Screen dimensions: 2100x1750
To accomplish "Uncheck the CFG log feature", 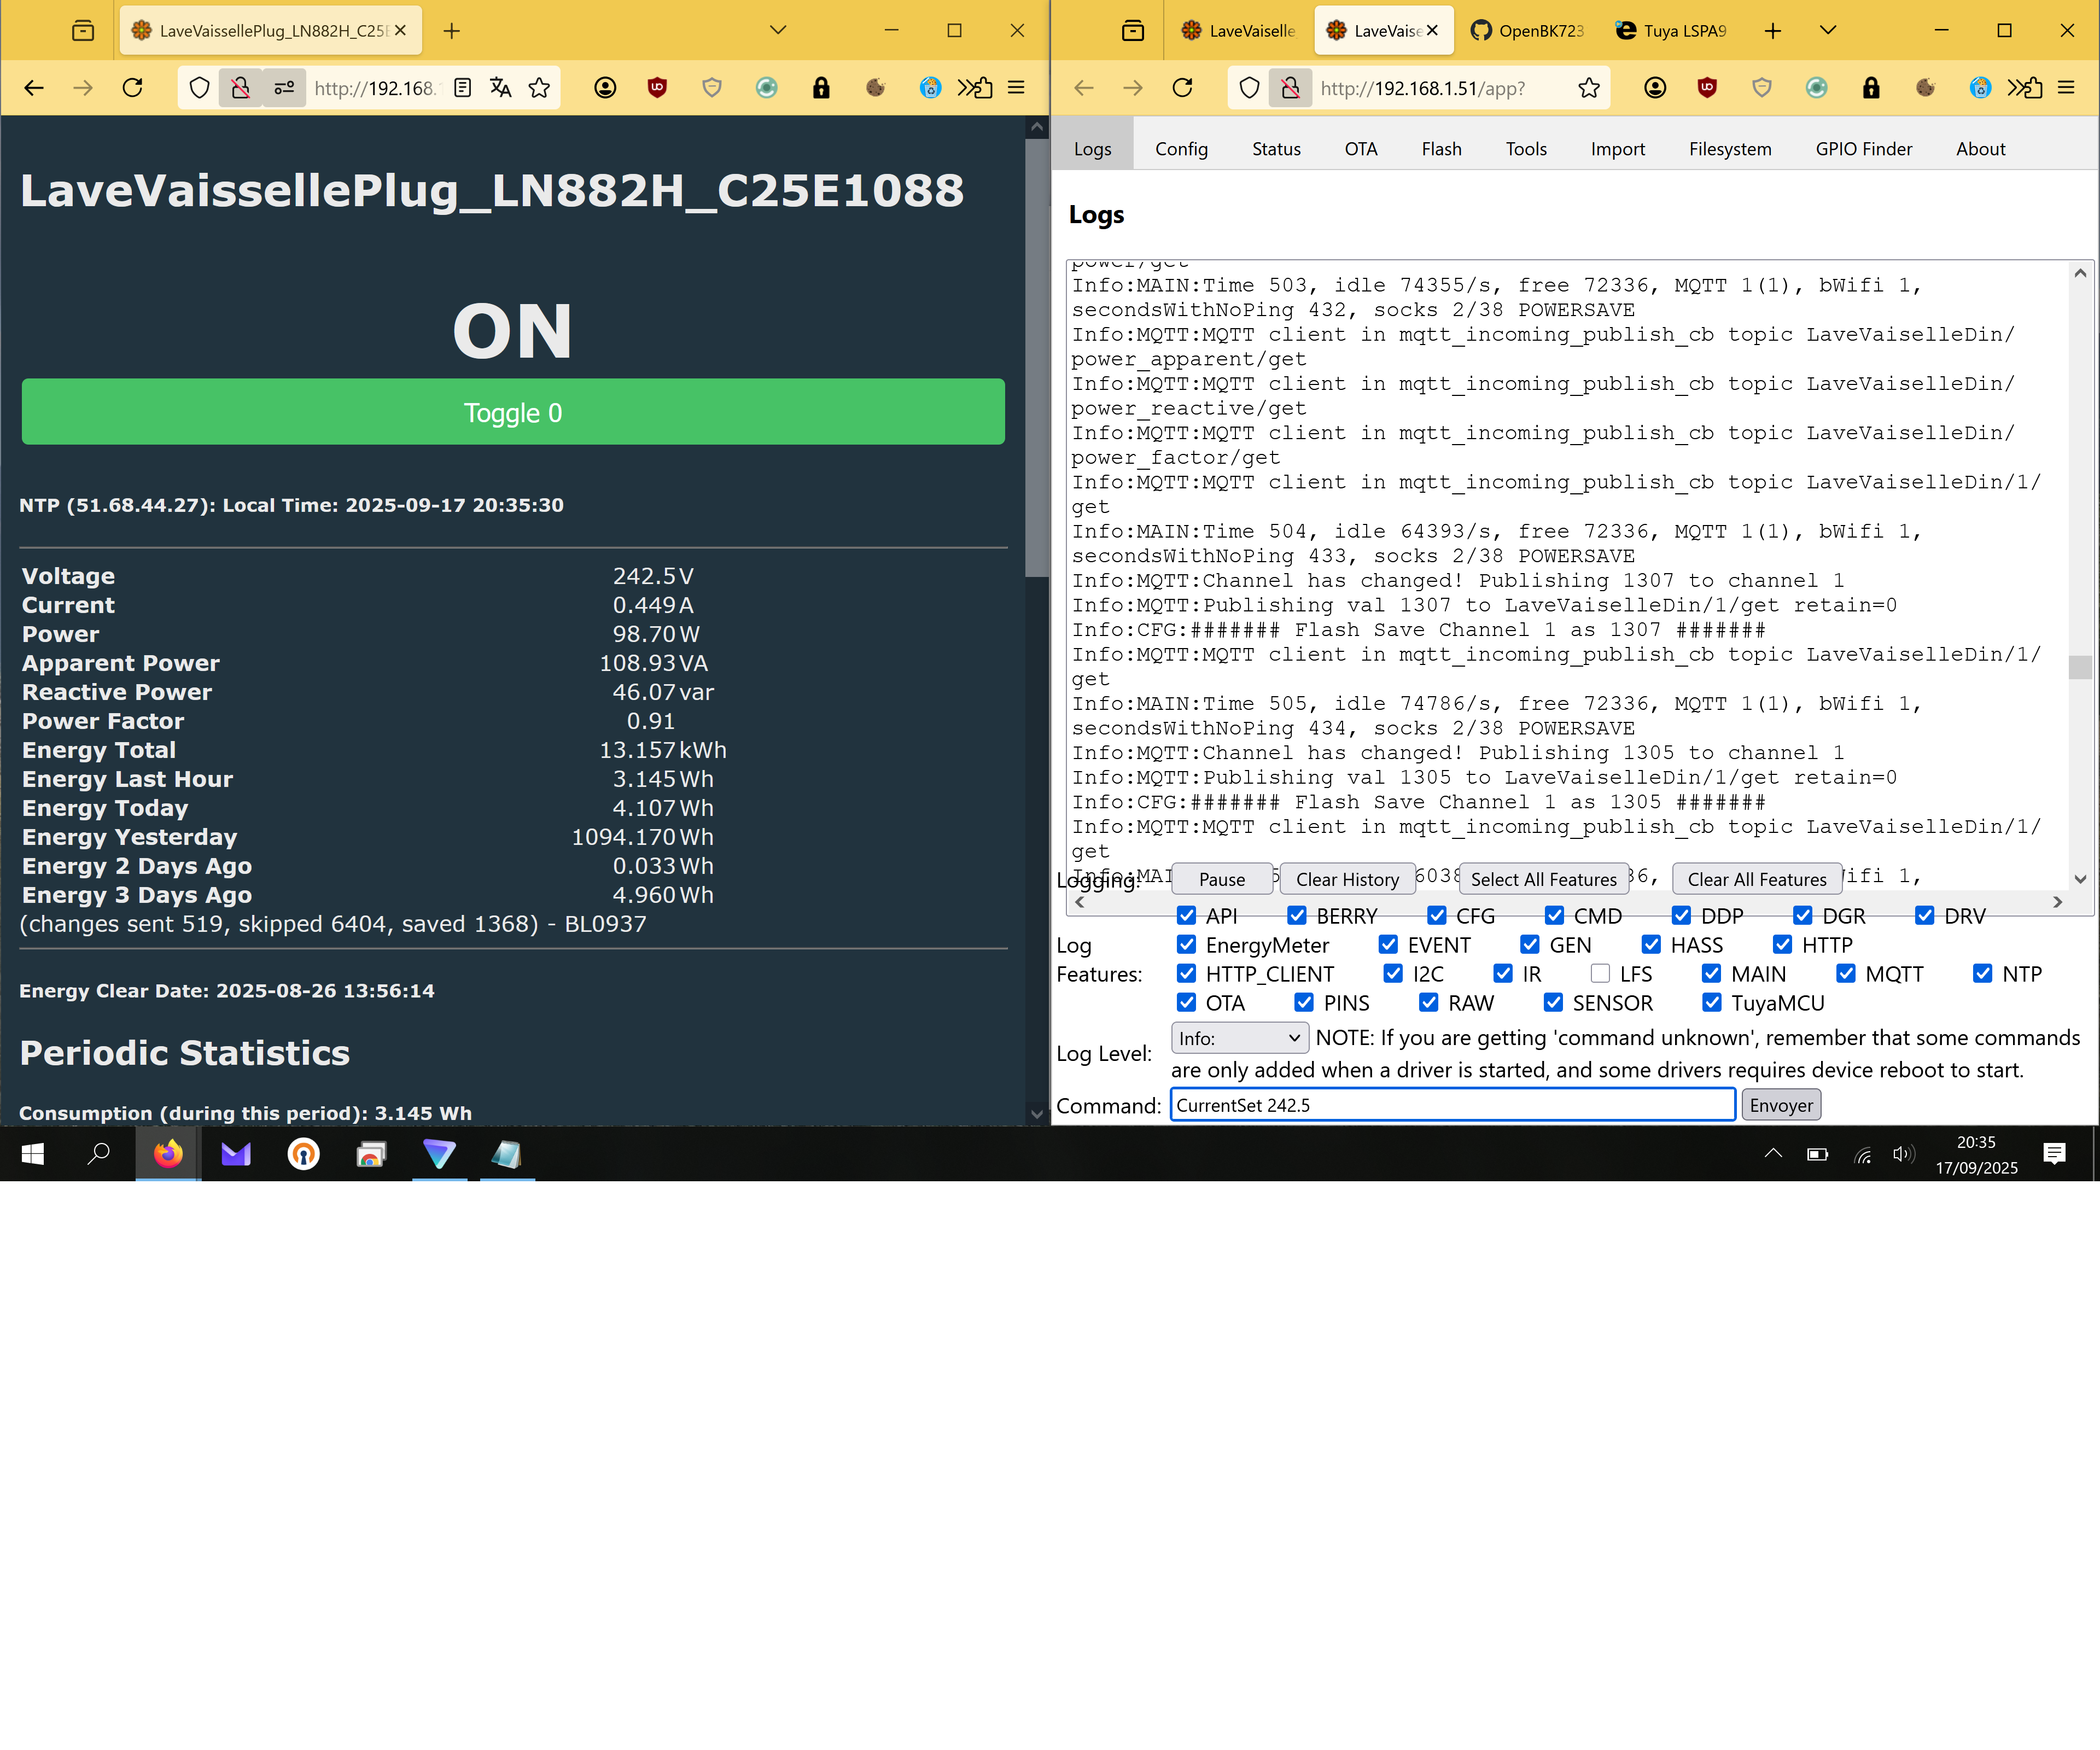I will [1437, 916].
